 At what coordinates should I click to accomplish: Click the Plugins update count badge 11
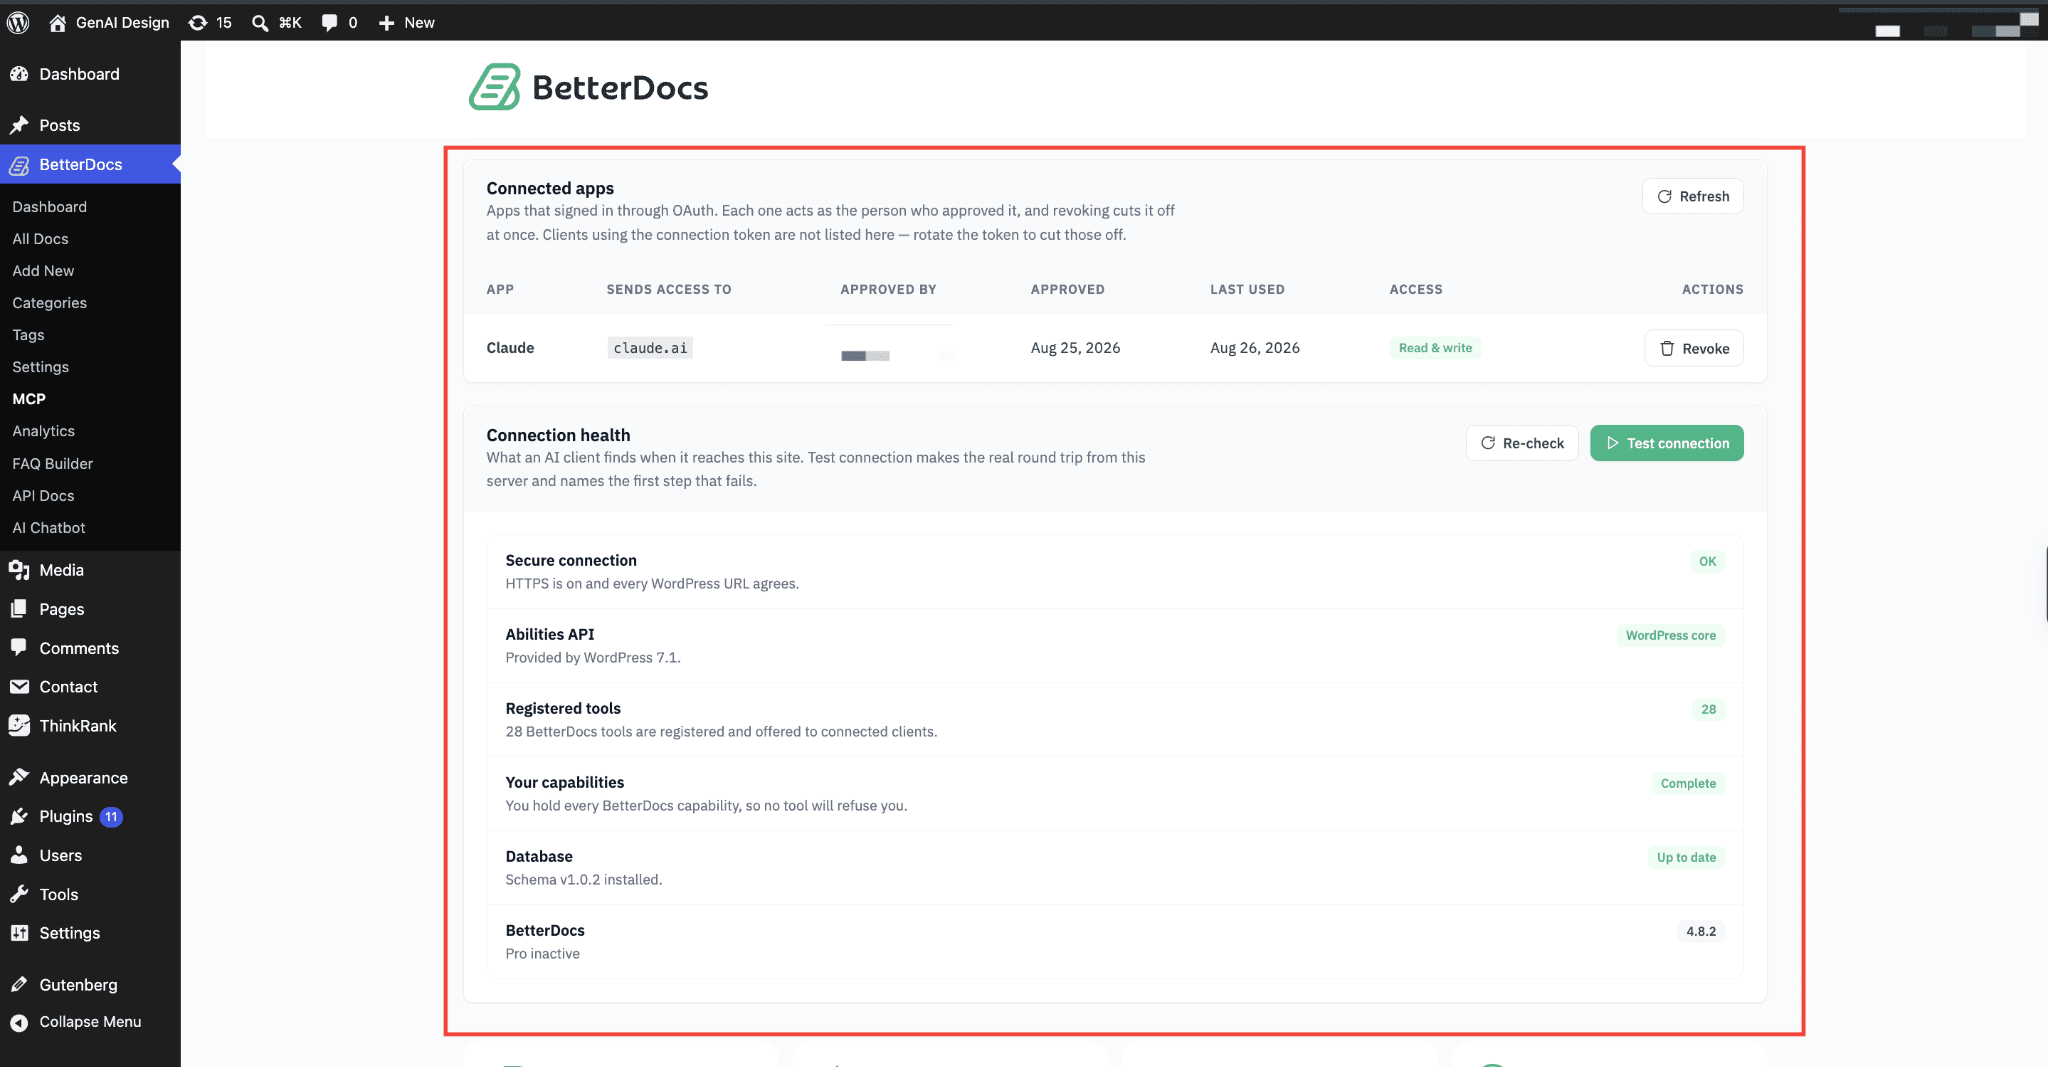[111, 817]
